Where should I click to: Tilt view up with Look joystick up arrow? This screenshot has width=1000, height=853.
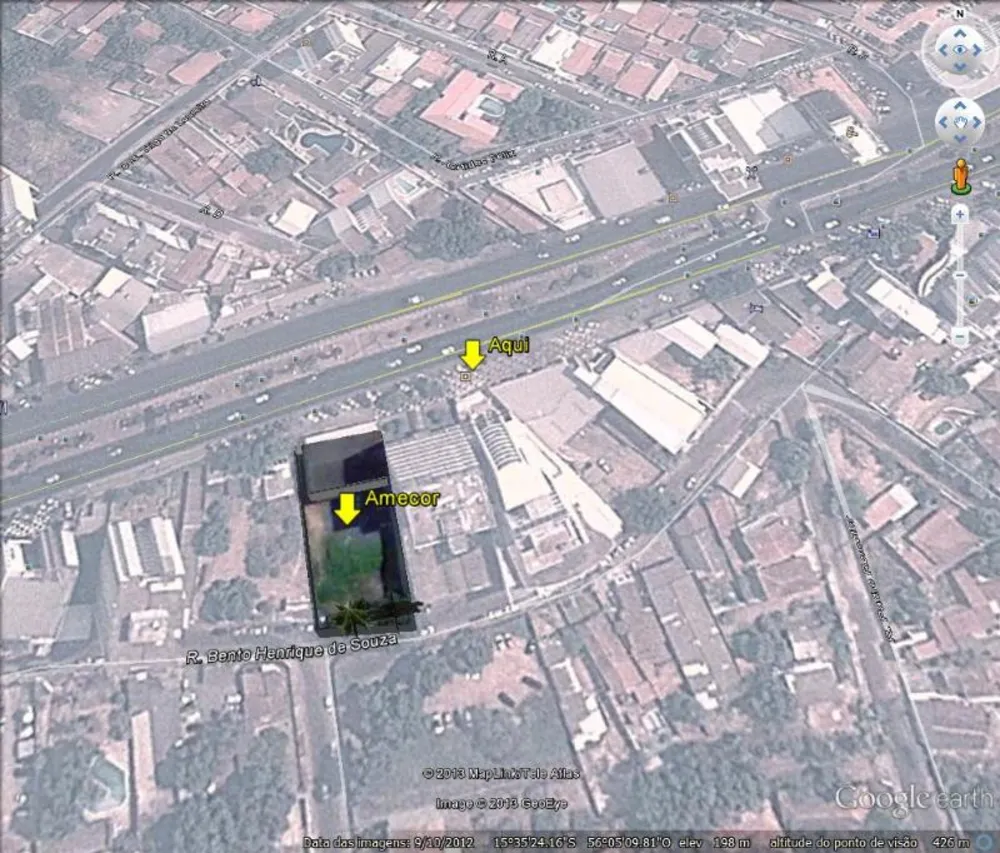(x=959, y=34)
